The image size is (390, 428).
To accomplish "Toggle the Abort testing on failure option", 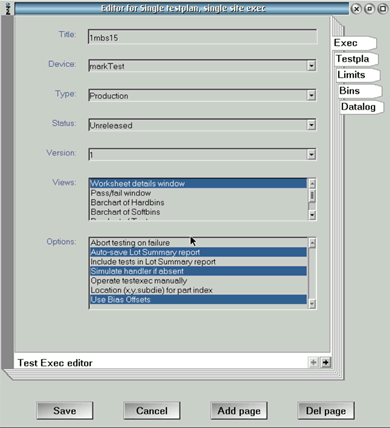I will pos(198,243).
